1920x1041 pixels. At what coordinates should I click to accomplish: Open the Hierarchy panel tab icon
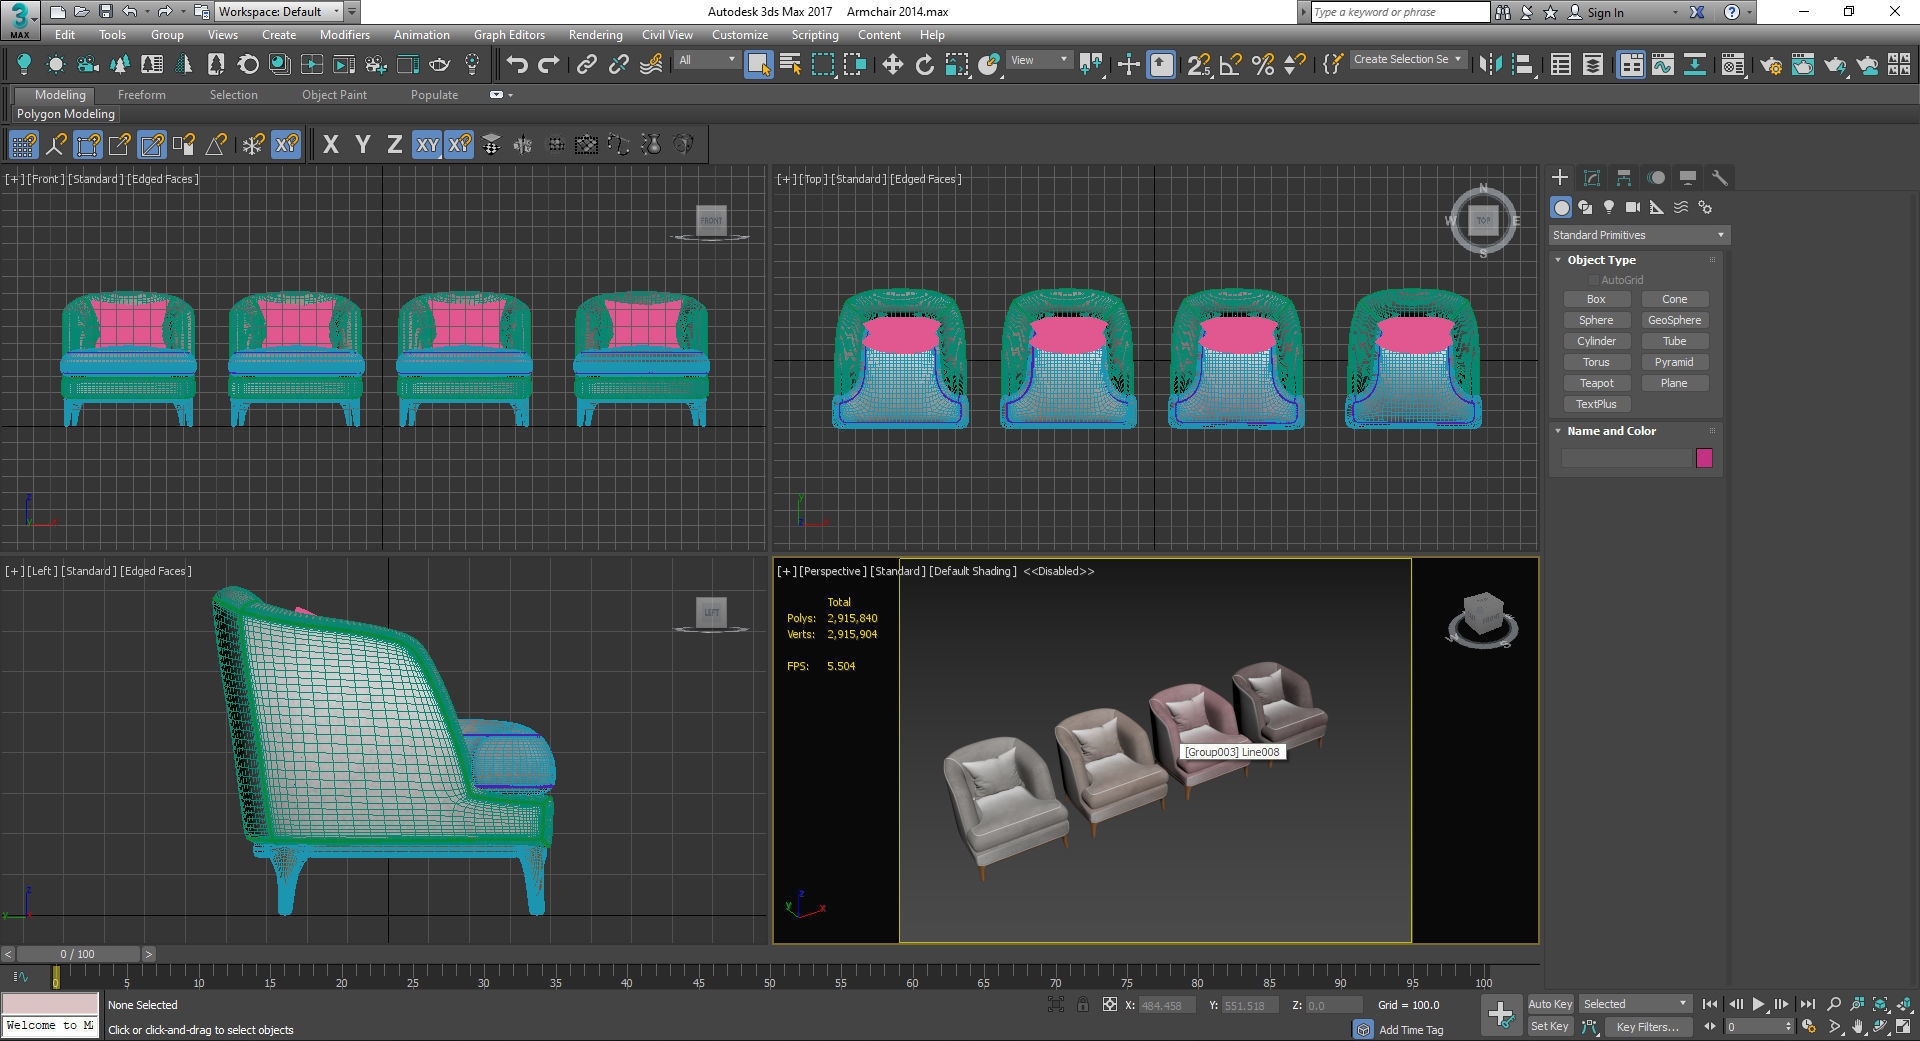click(1624, 178)
